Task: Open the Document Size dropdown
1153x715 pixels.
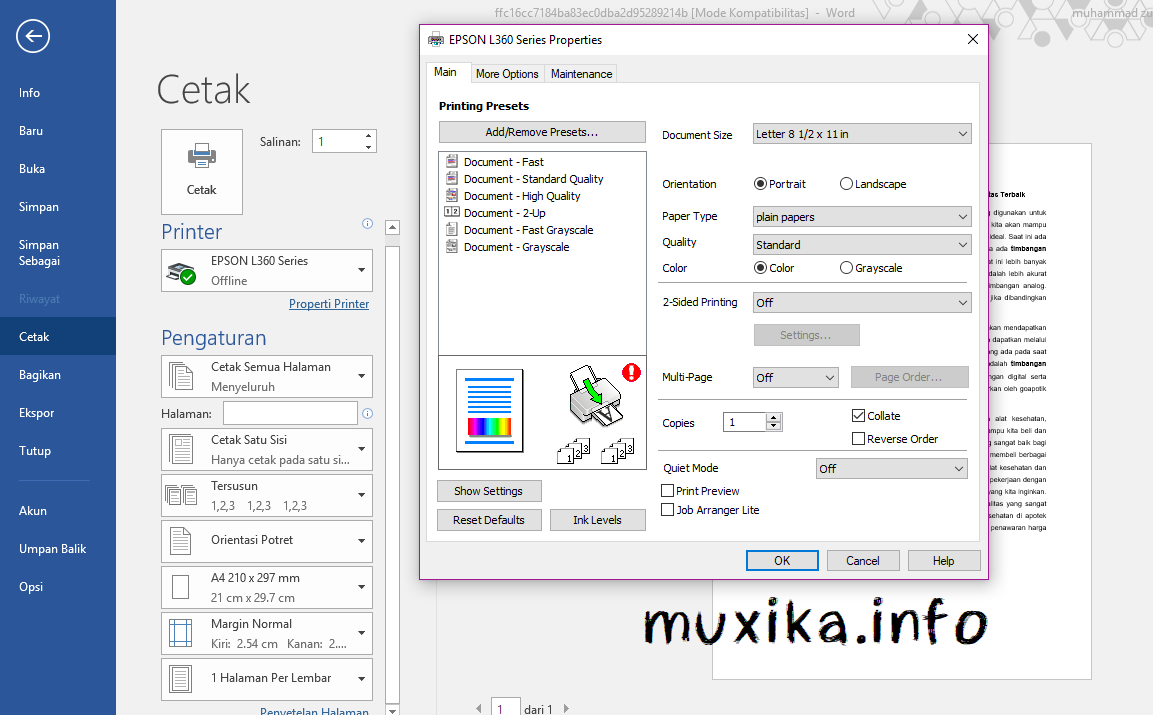Action: [x=862, y=134]
